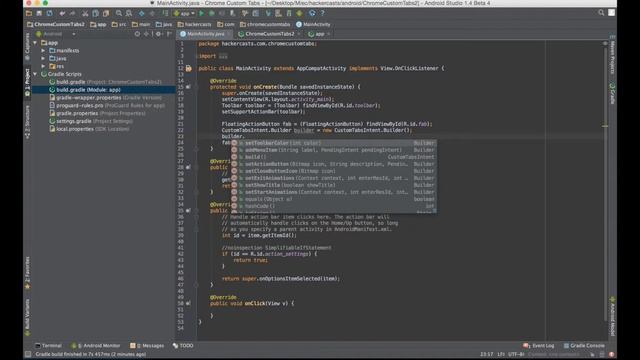
Task: Click the hackercasts breadcrumb folder
Action: pyautogui.click(x=194, y=24)
